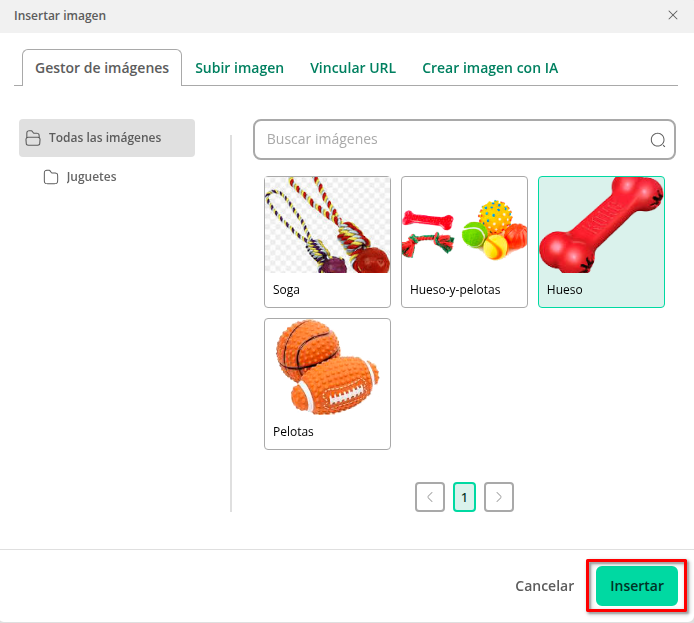Focus the Buscar imágenes search field
694x623 pixels.
(x=464, y=139)
